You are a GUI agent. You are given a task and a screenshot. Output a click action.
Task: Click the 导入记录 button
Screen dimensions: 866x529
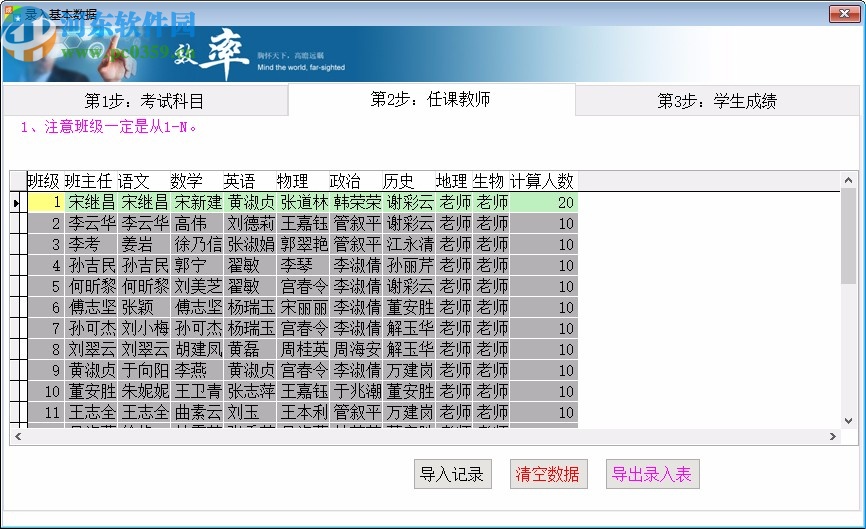[x=452, y=474]
